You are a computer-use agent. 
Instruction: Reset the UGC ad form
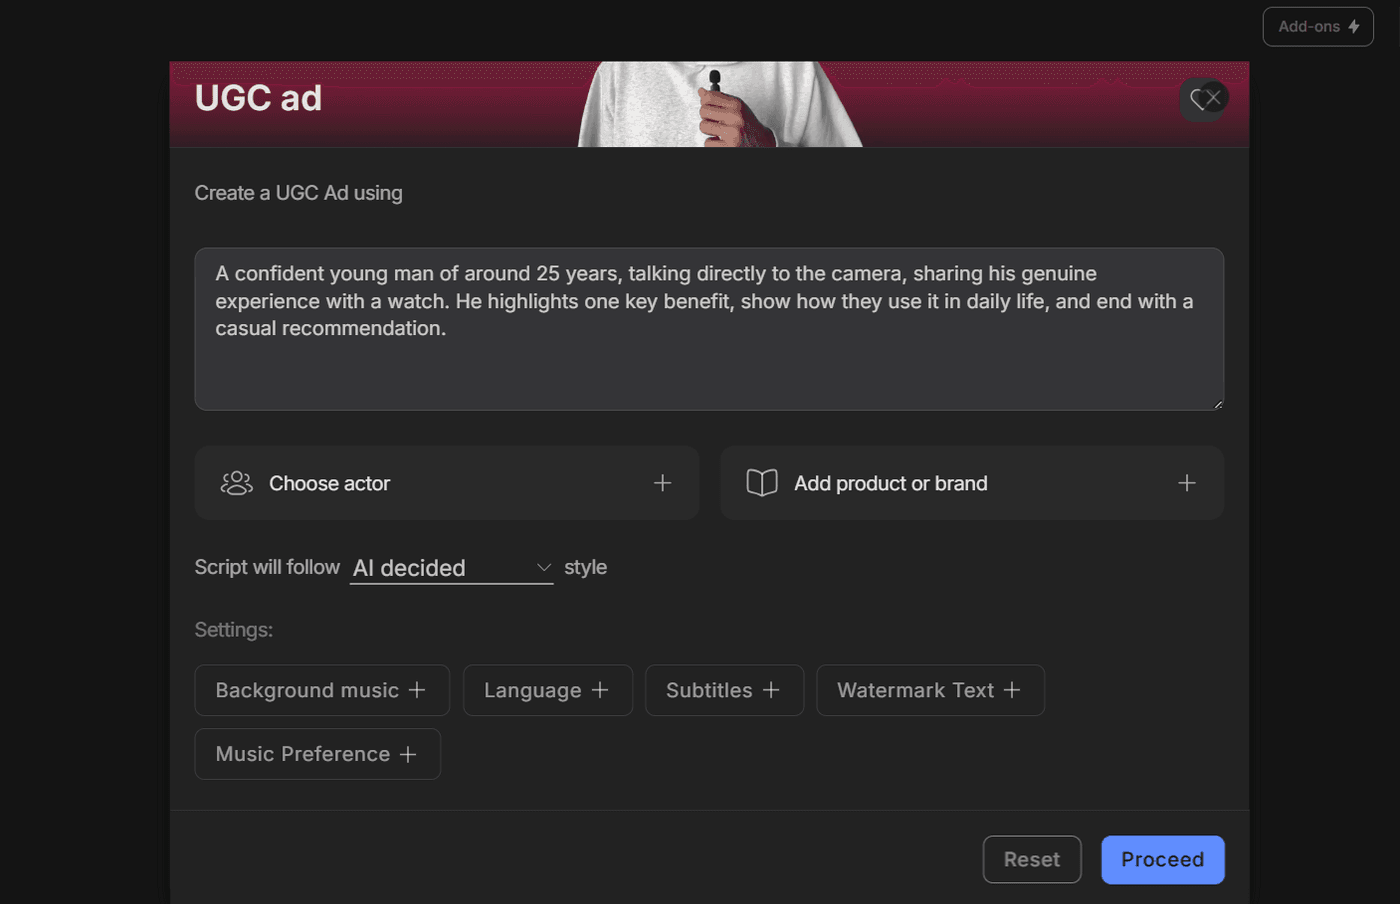[x=1032, y=859]
